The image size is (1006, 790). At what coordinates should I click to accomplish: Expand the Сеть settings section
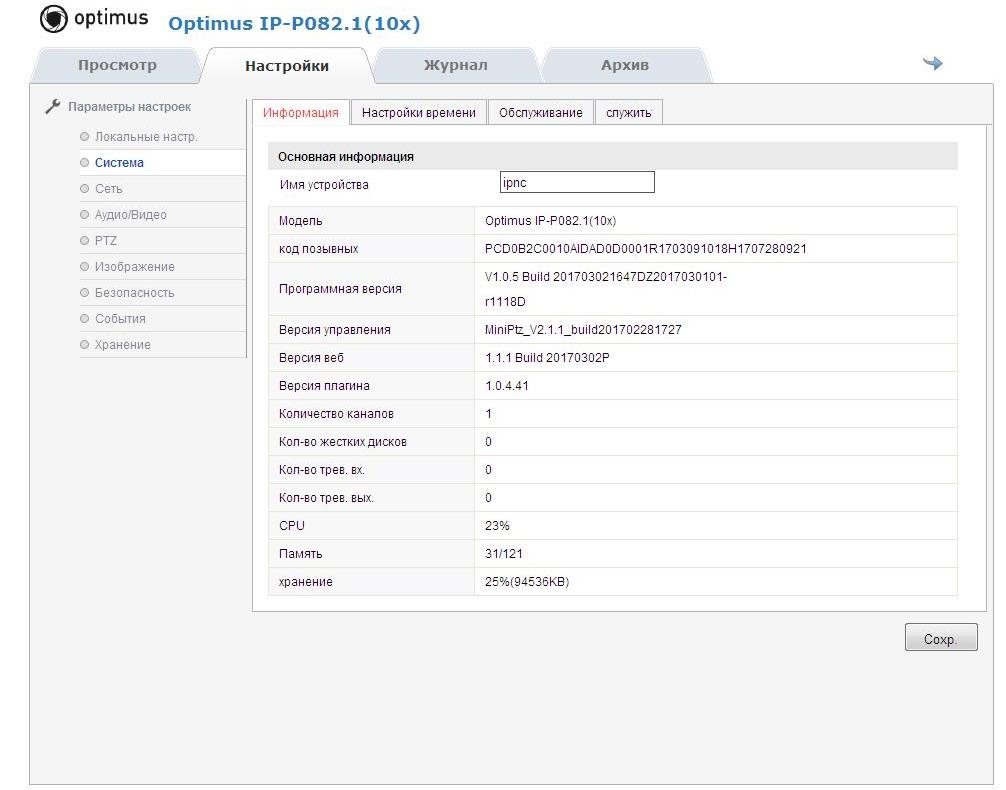(109, 189)
